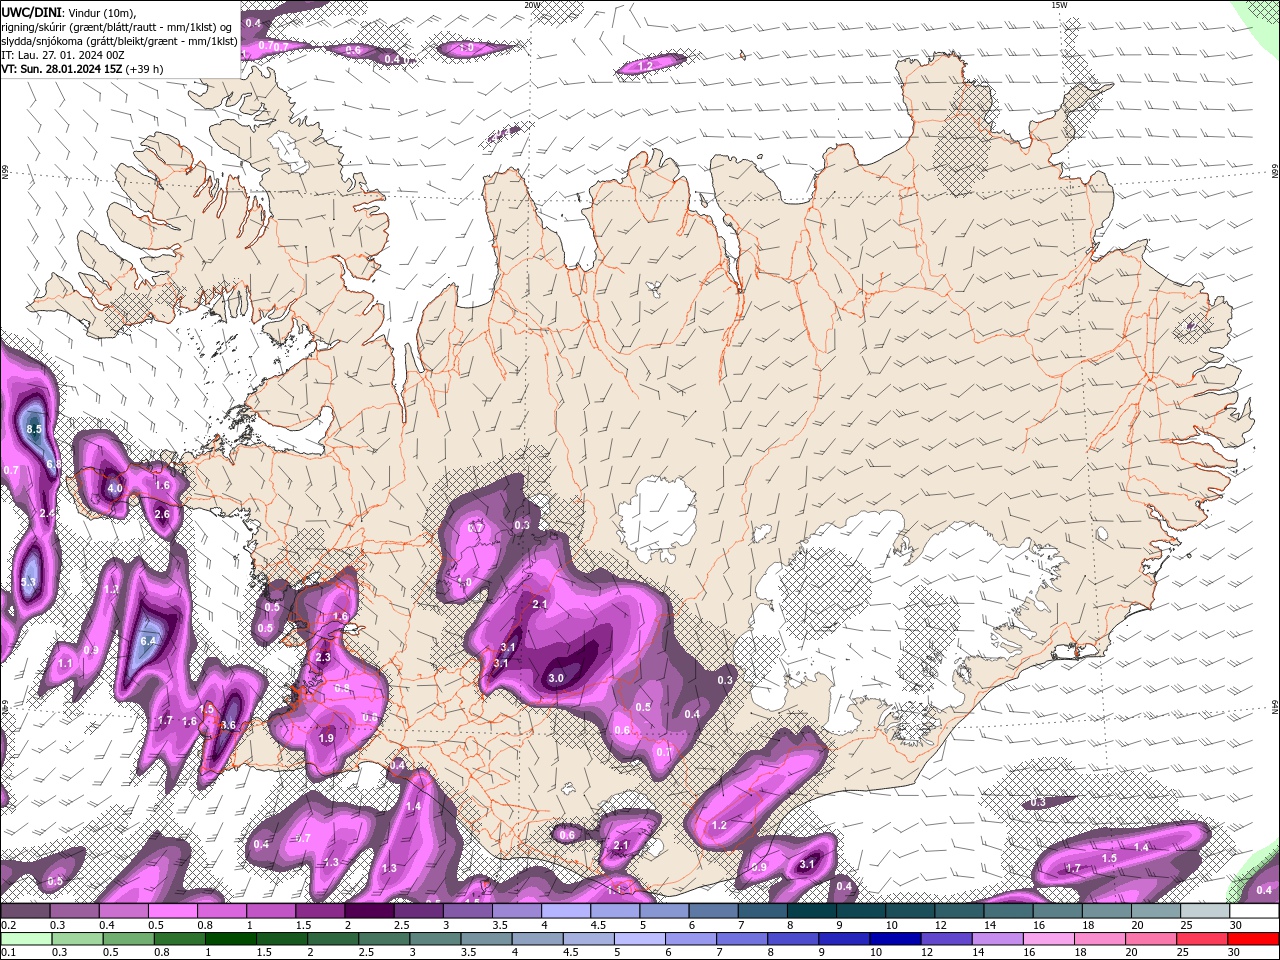The width and height of the screenshot is (1280, 960).
Task: Pick the light periwinkle 4–4.5 swatch in top legend row
Action: click(x=566, y=911)
